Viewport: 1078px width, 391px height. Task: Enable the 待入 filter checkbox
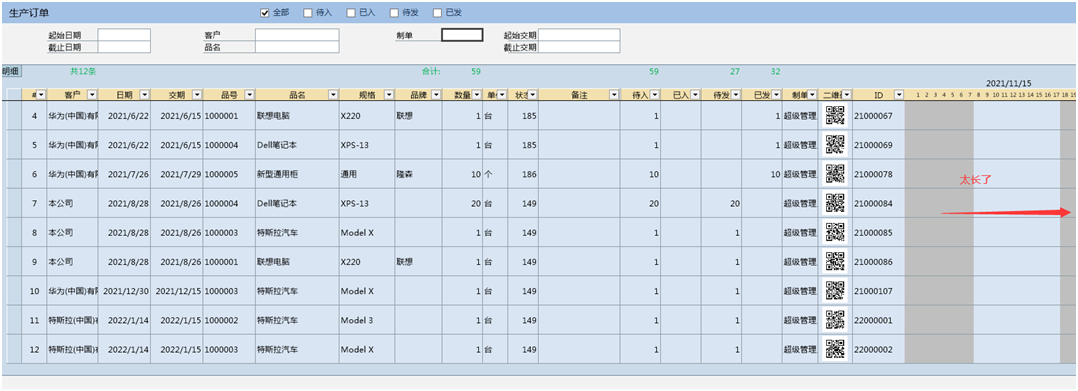[x=307, y=12]
